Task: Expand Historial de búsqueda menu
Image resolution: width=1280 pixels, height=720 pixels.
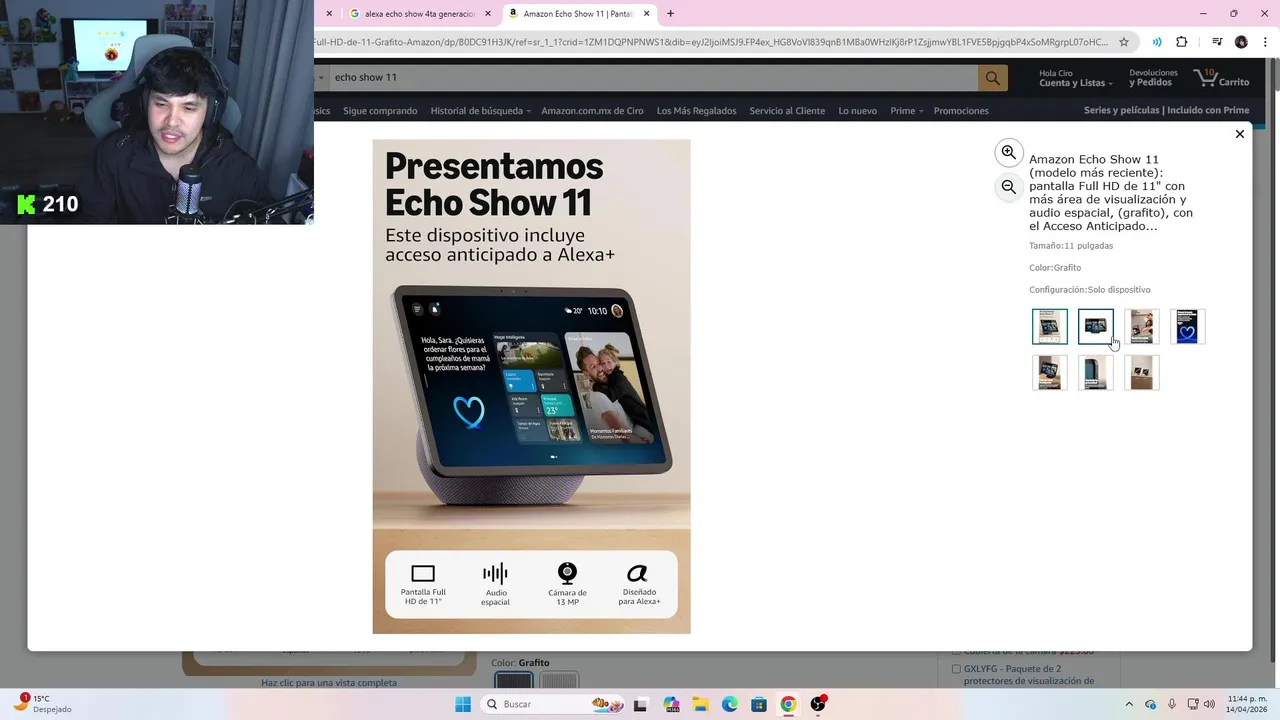Action: 480,111
